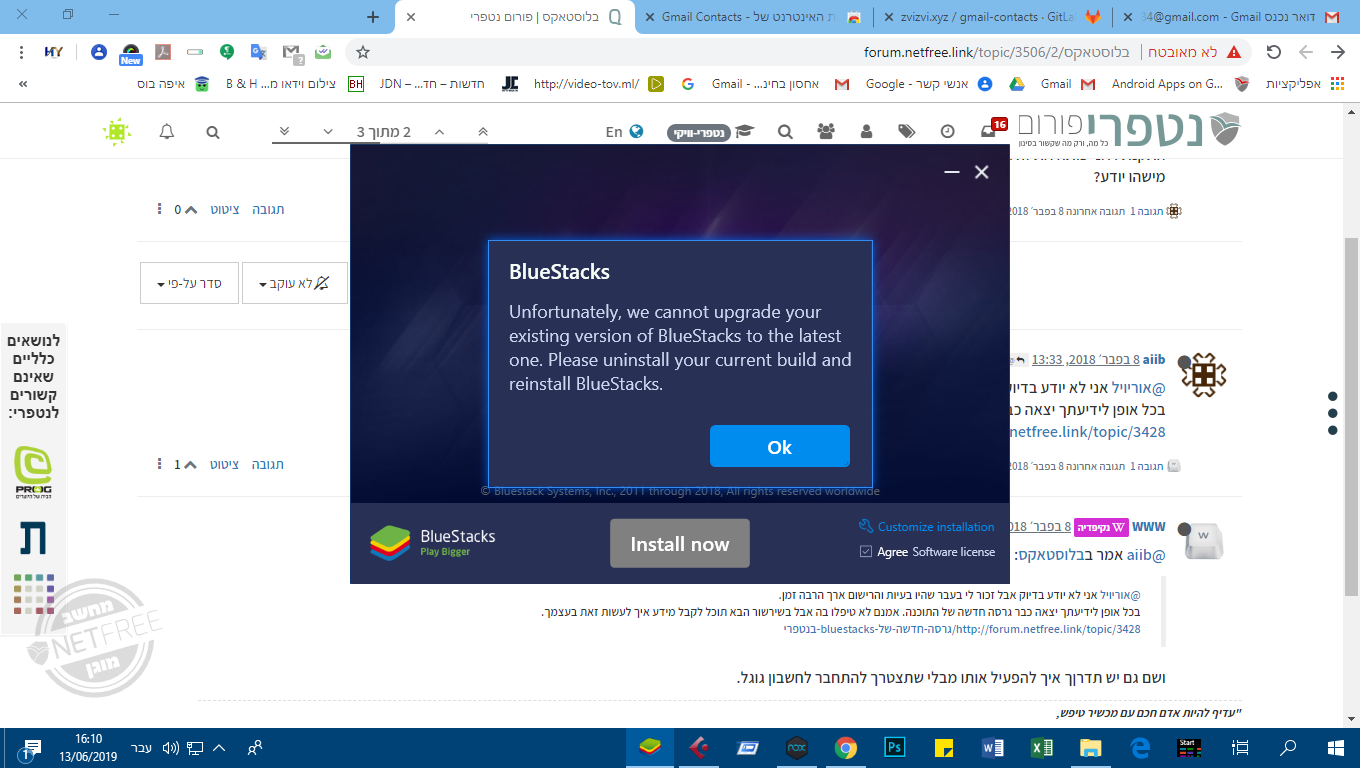Upvote the first post with the arrow

click(191, 210)
